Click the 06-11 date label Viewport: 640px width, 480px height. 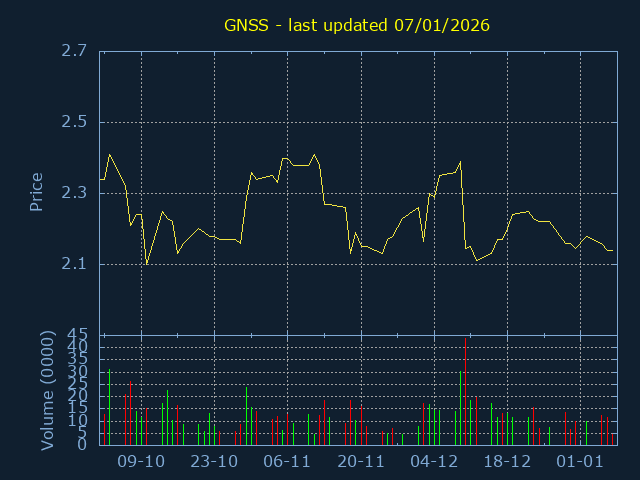point(287,461)
